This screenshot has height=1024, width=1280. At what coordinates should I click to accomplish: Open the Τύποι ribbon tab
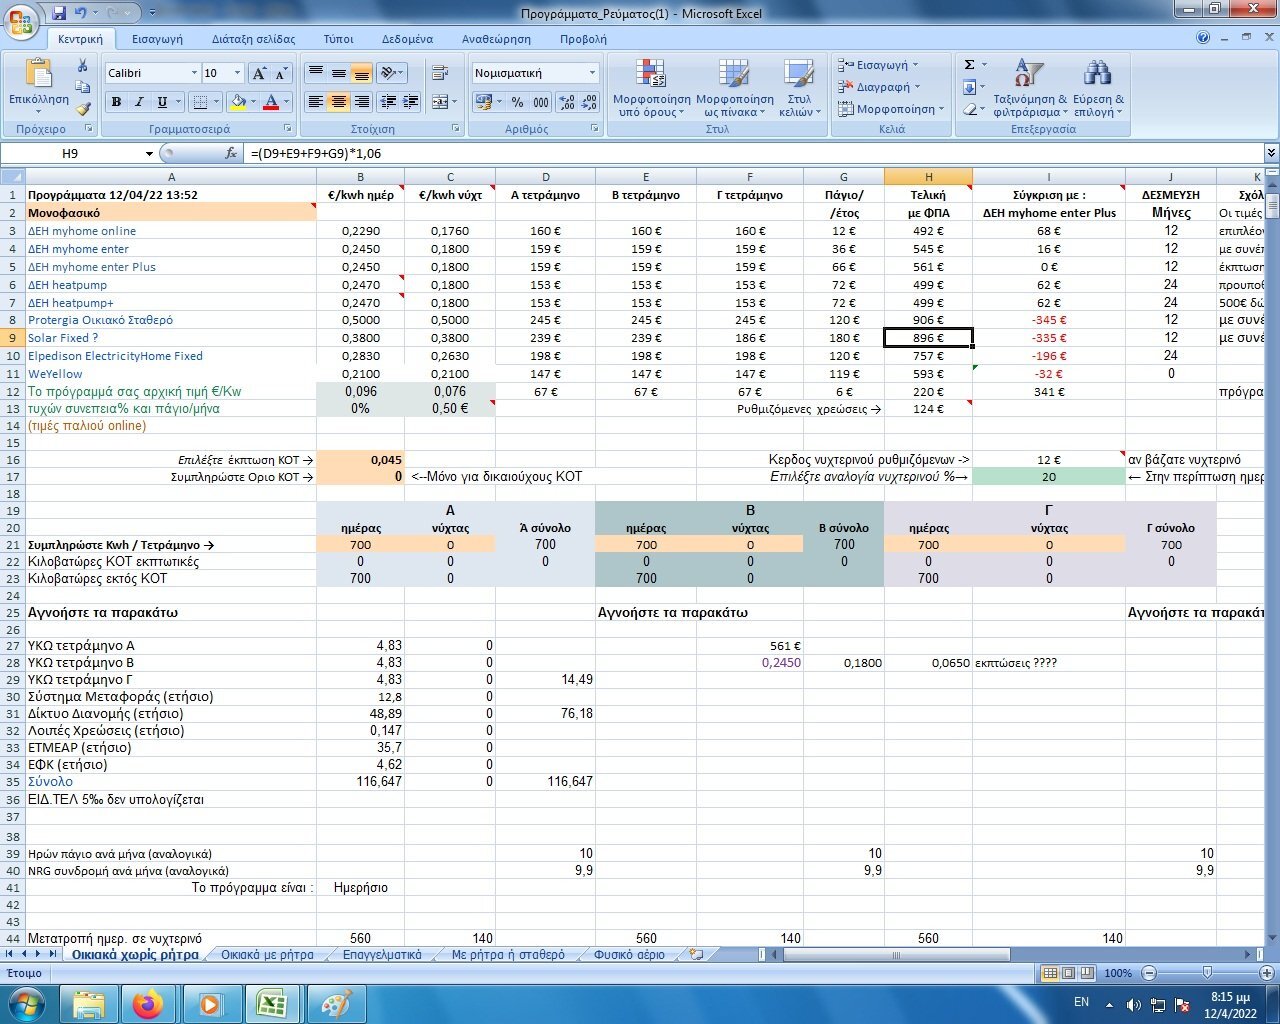(x=338, y=39)
